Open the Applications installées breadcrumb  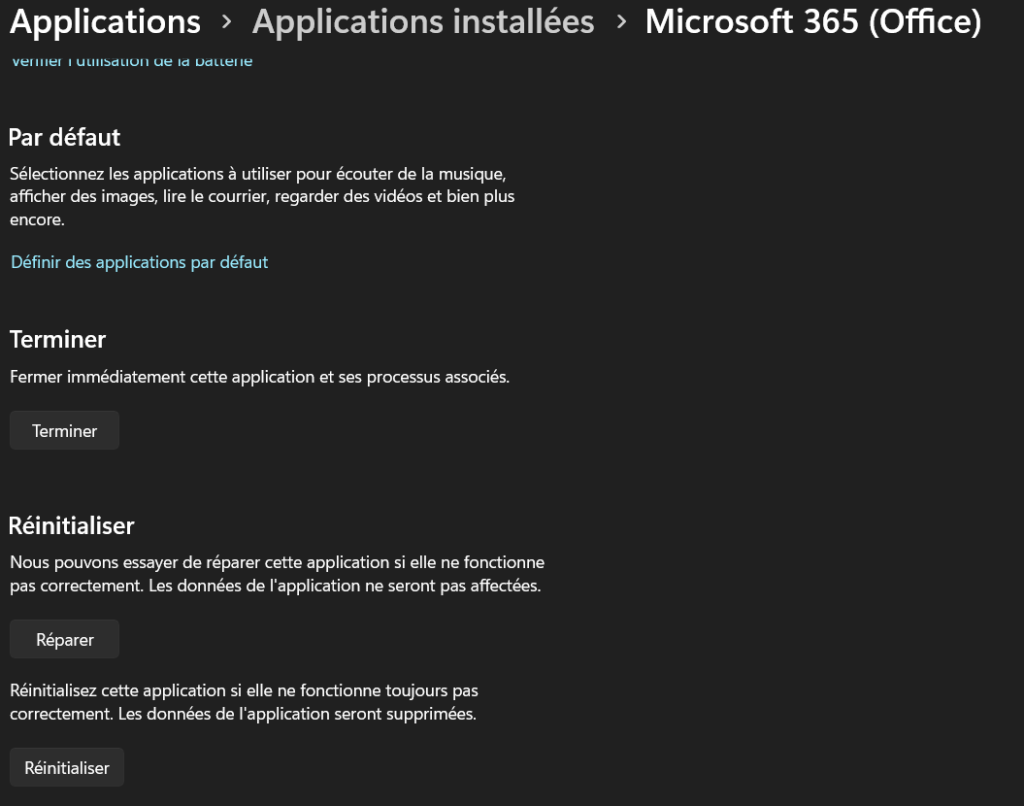(x=423, y=22)
